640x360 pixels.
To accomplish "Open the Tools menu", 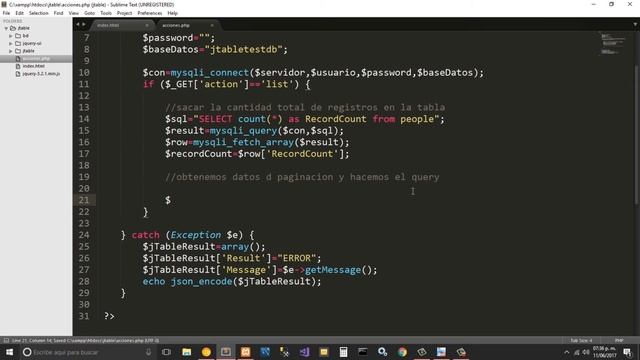I will pyautogui.click(x=106, y=13).
